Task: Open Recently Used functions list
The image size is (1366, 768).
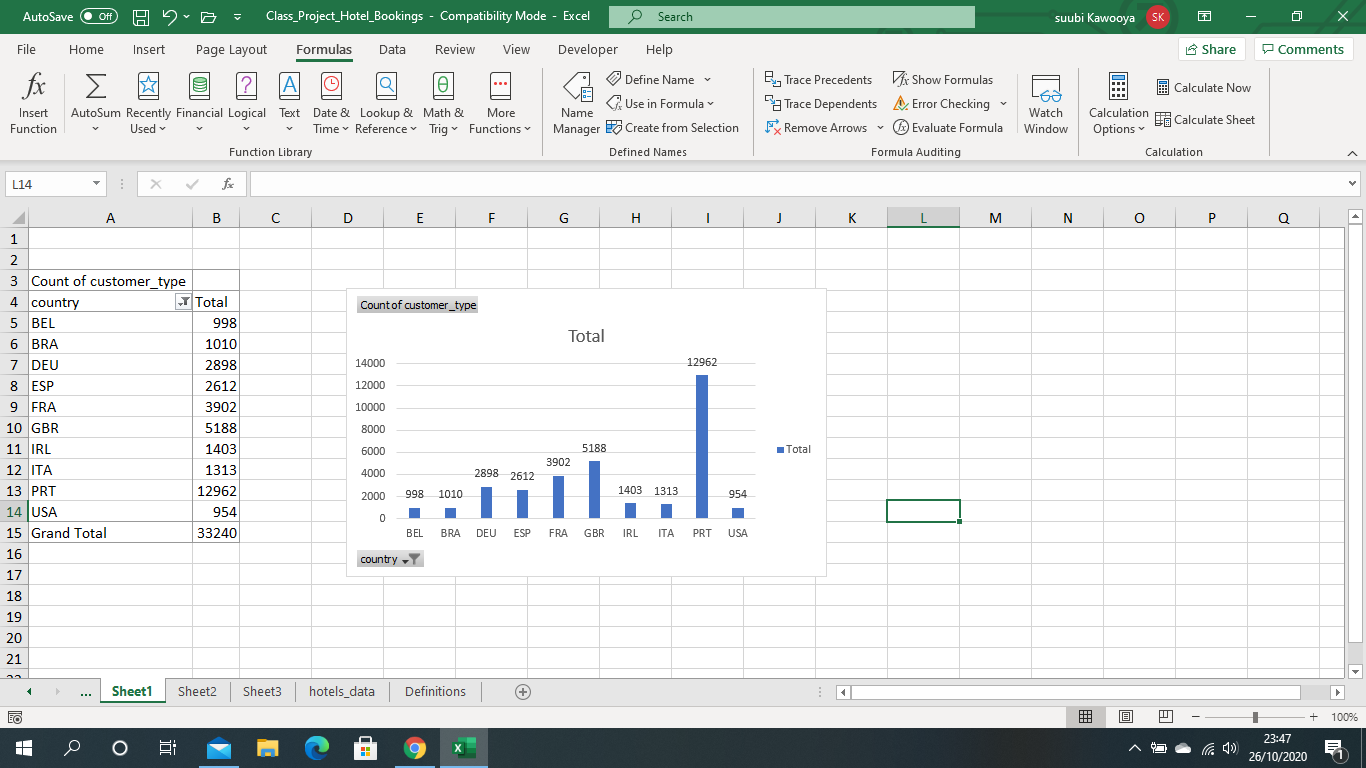Action: pyautogui.click(x=148, y=104)
